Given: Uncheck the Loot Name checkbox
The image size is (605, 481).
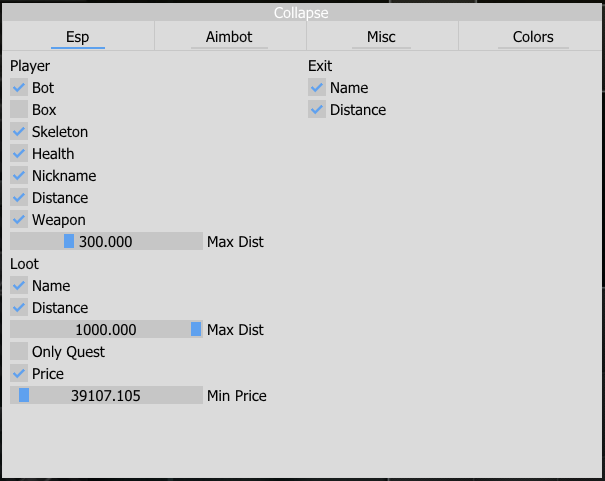Looking at the screenshot, I should pyautogui.click(x=19, y=286).
